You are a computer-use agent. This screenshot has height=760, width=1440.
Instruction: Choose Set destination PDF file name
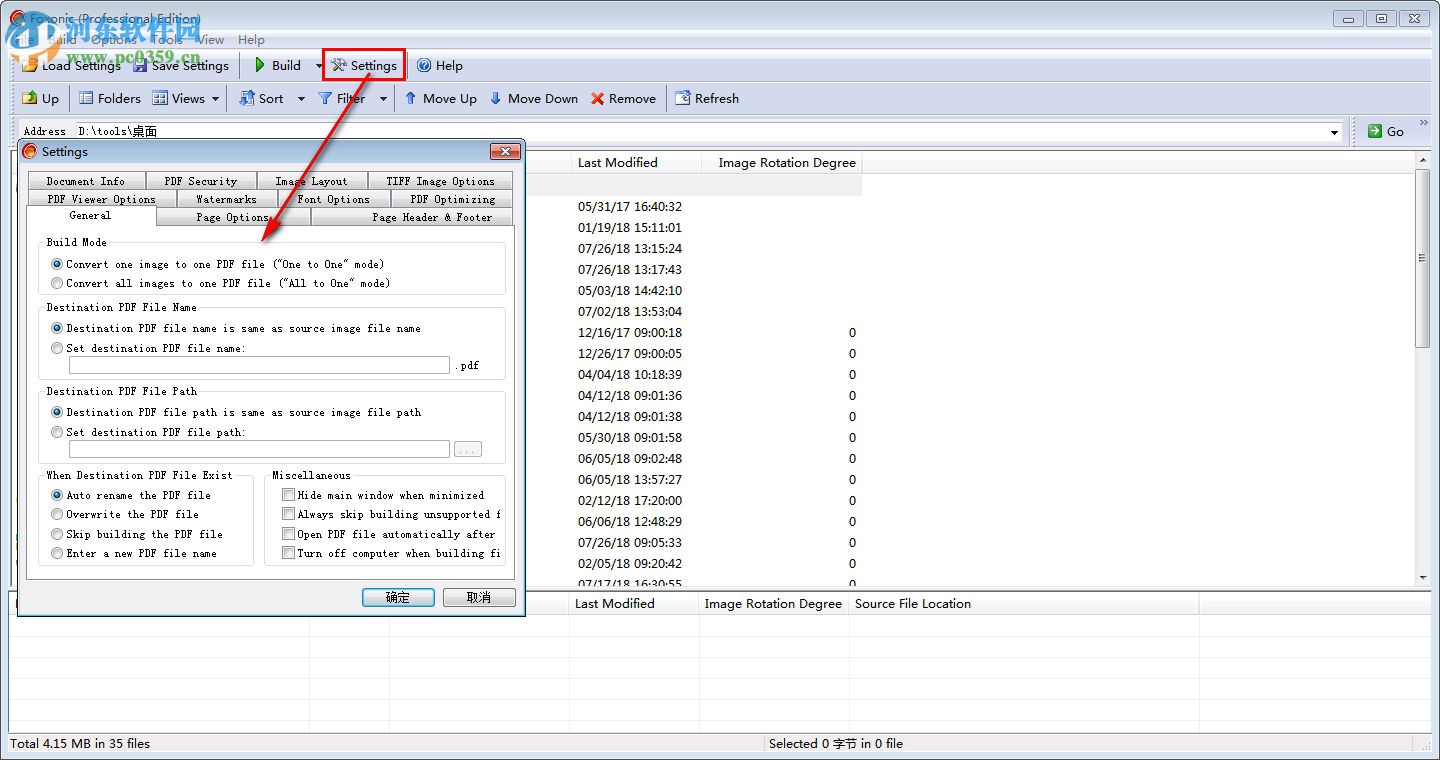click(57, 348)
